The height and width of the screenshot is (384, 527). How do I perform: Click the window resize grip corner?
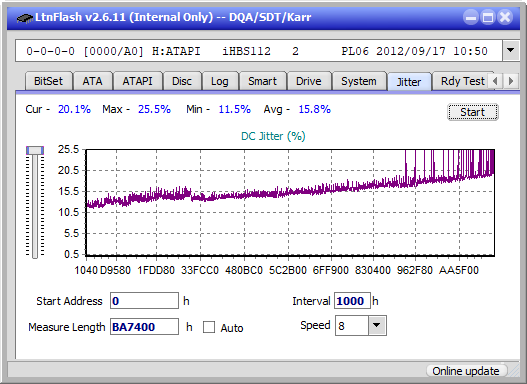pyautogui.click(x=514, y=372)
